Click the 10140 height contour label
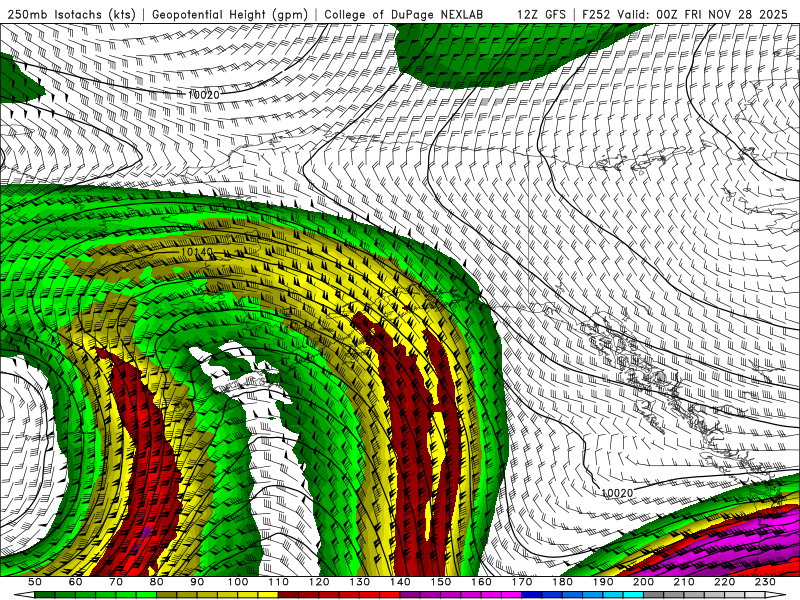This screenshot has width=800, height=600. [197, 252]
